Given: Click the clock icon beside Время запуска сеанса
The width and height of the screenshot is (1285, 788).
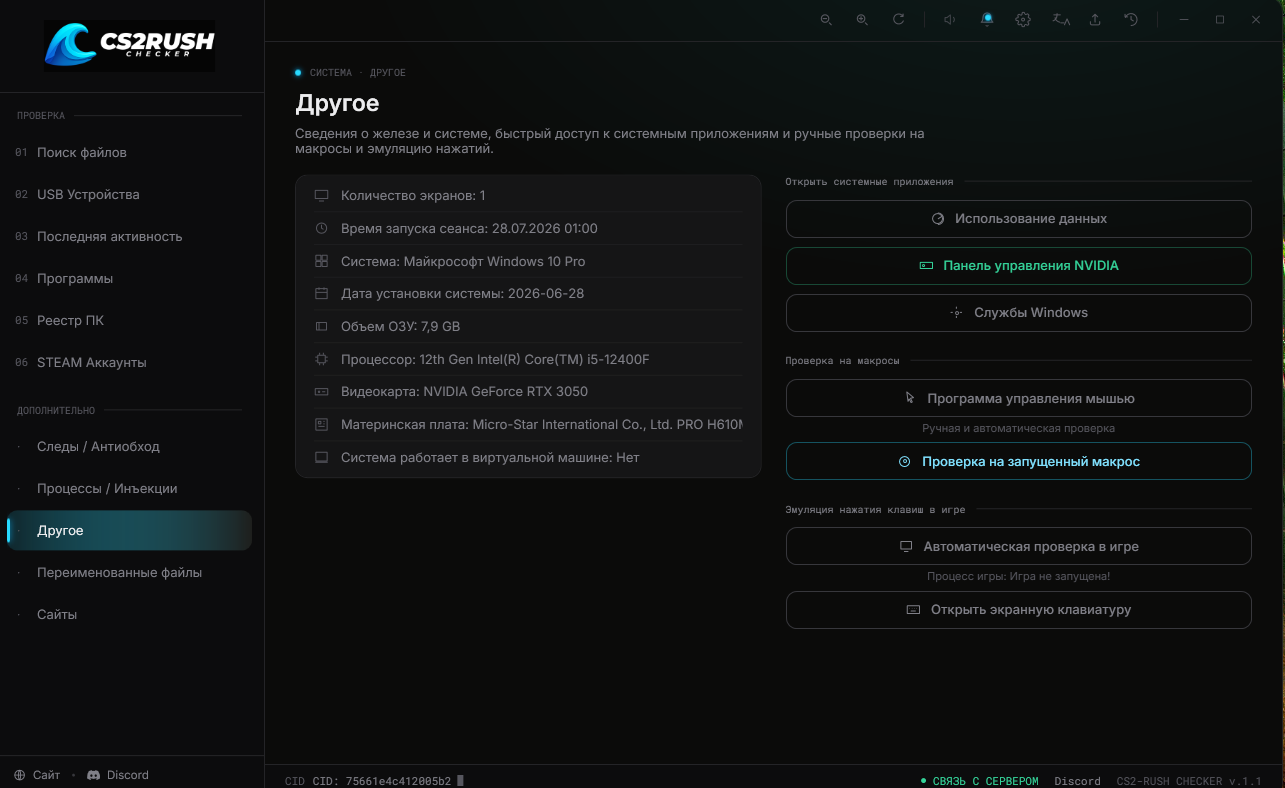Looking at the screenshot, I should (321, 229).
